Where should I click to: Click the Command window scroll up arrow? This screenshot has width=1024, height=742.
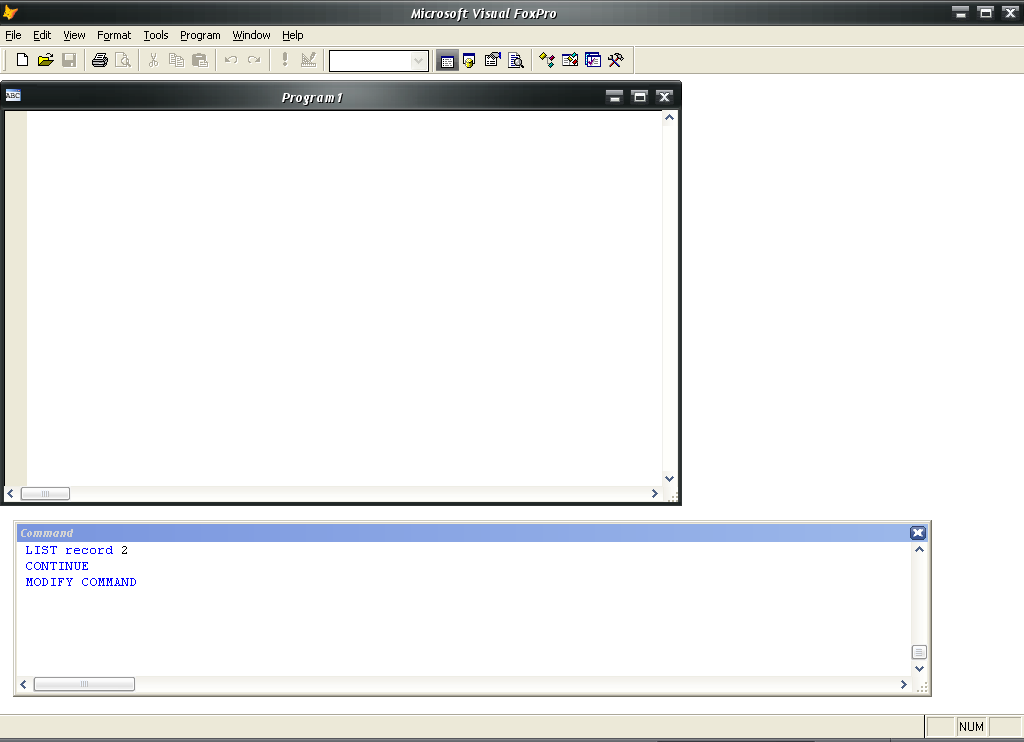coord(920,549)
